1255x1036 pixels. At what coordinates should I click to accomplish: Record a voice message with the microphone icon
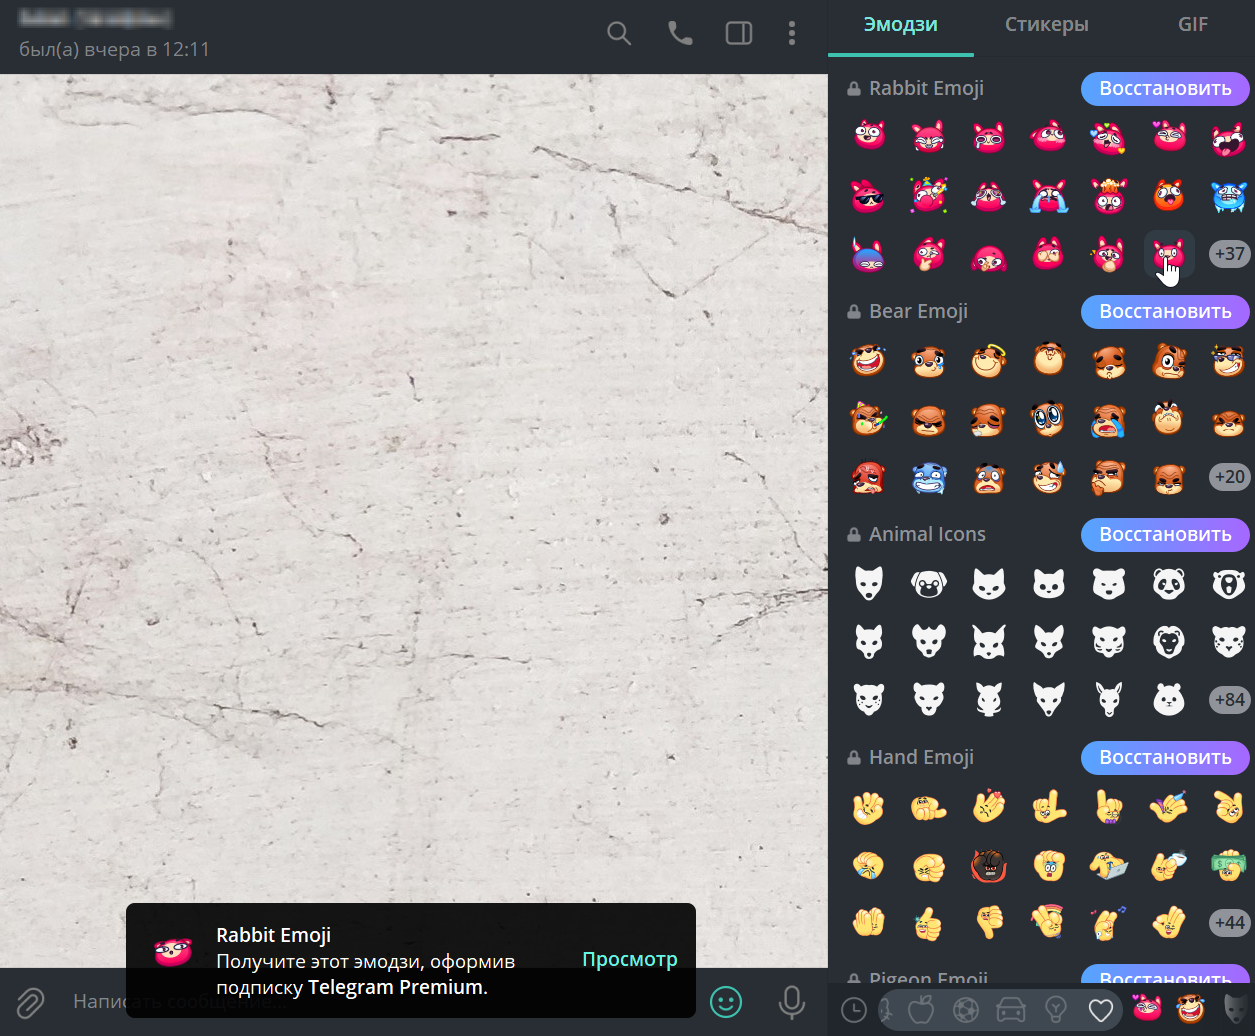click(x=792, y=1001)
